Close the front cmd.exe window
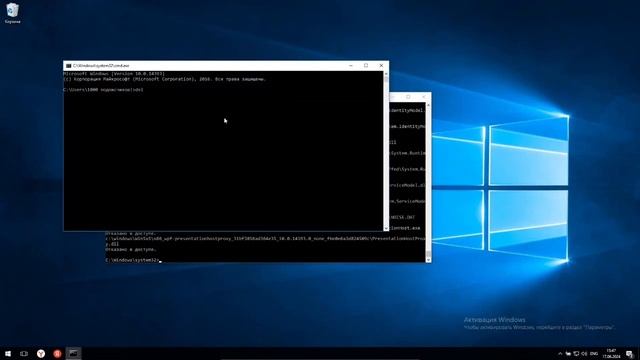Viewport: 640px width, 360px height. coord(381,65)
